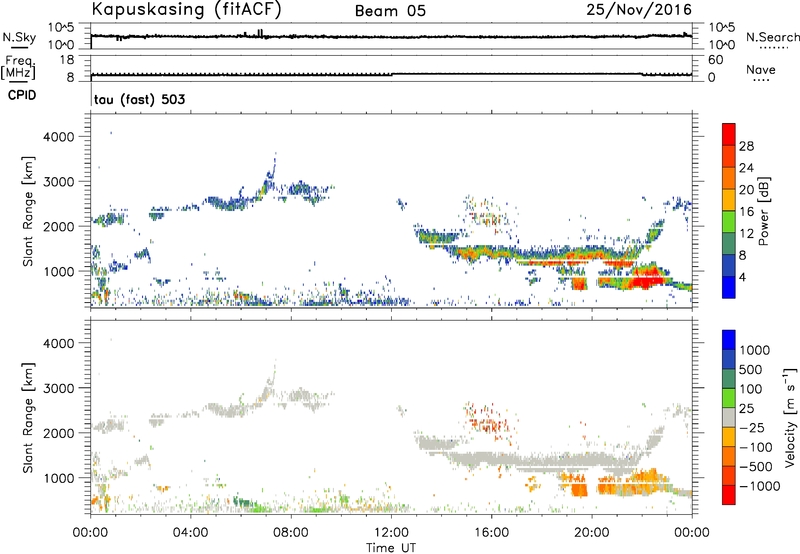Click the '3000' range tick in velocity panel

point(59,388)
